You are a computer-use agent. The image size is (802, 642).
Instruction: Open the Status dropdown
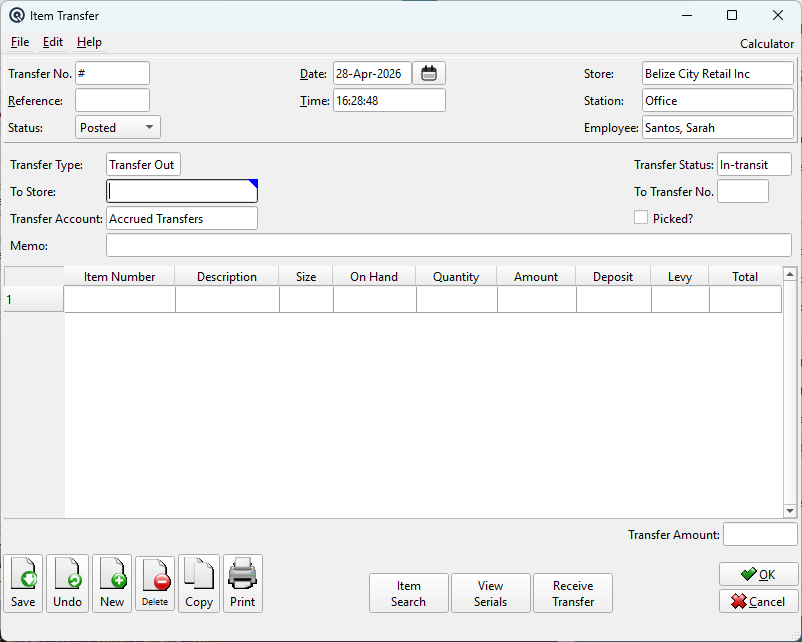pos(118,127)
